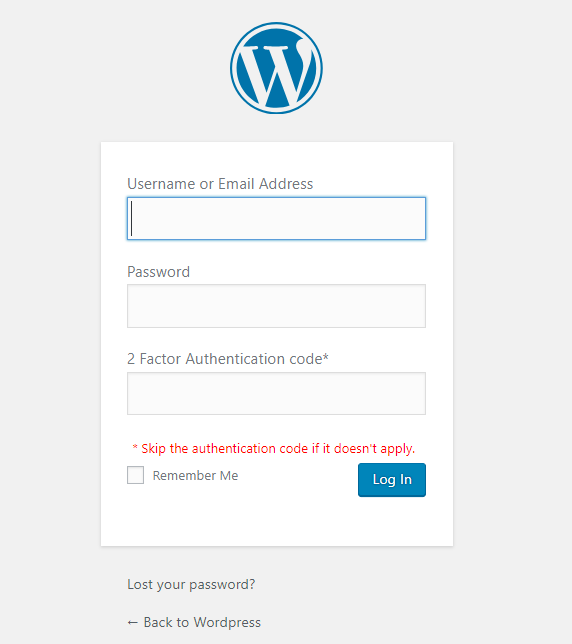The height and width of the screenshot is (644, 572).
Task: Select the 2 Factor Authentication code field
Action: pos(276,393)
